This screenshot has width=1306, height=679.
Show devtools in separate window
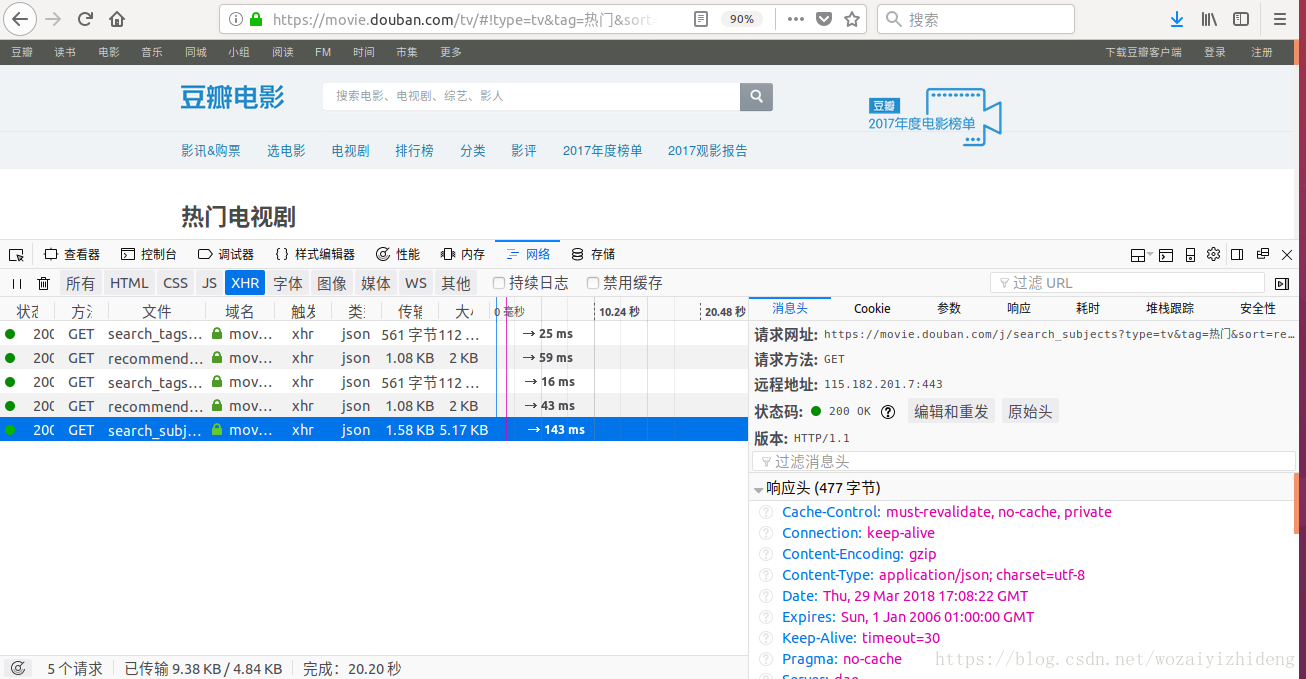pos(1263,254)
